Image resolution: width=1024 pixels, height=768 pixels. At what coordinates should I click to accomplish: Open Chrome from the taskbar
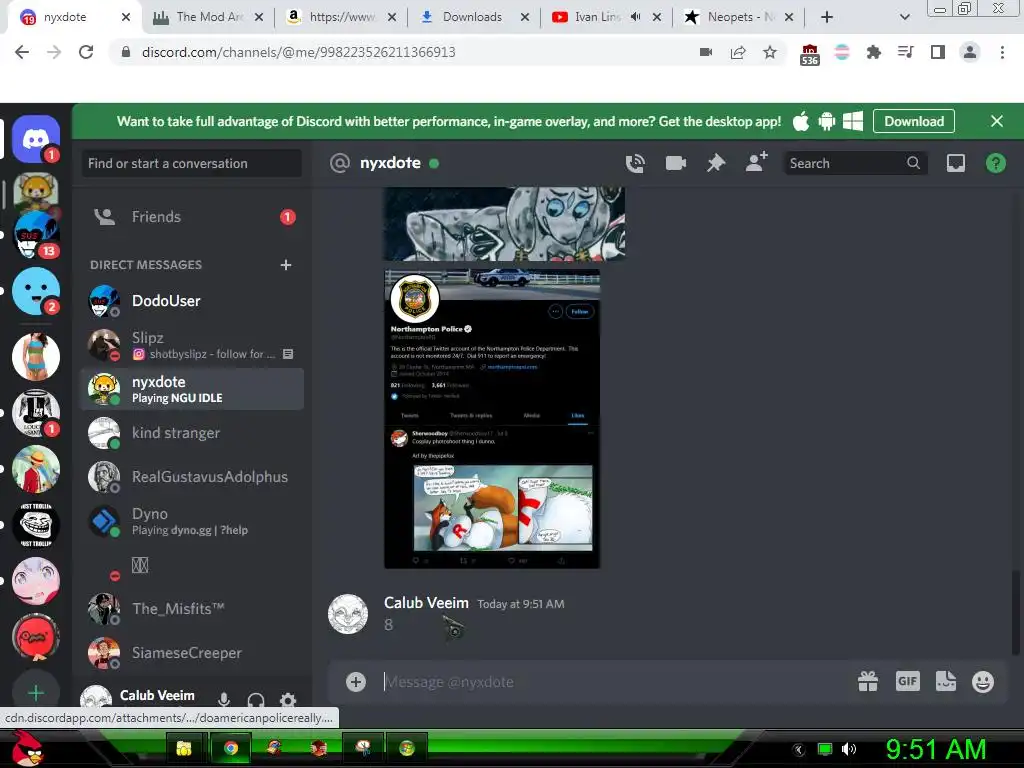tap(231, 748)
